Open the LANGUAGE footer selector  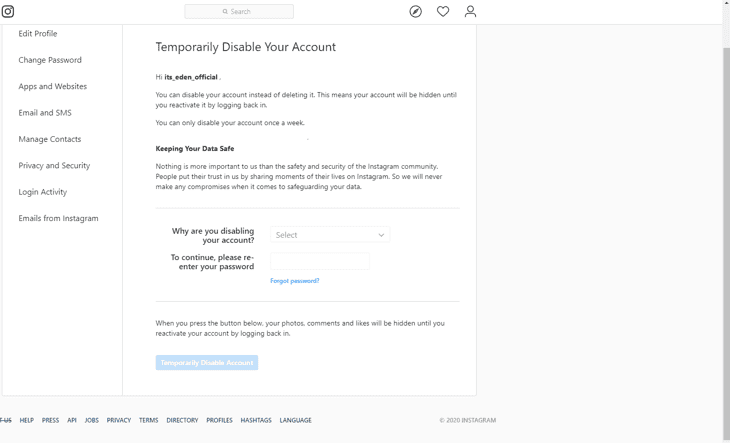pyautogui.click(x=296, y=420)
